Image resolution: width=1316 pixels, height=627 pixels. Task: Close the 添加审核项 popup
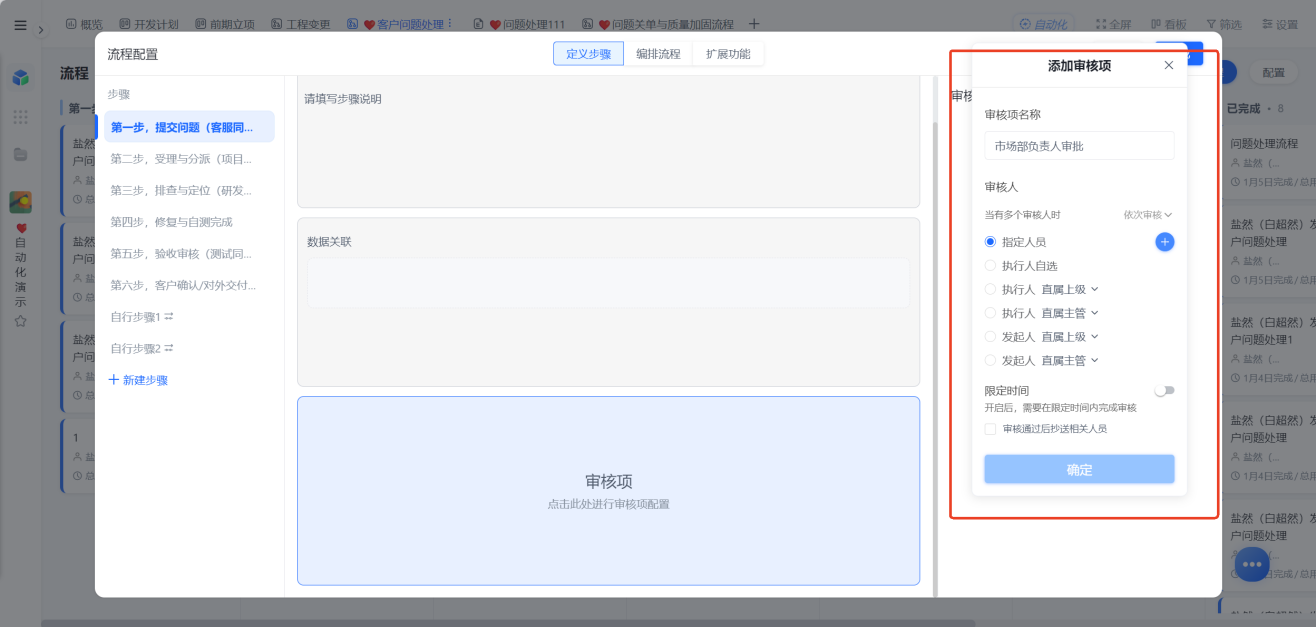click(1168, 65)
